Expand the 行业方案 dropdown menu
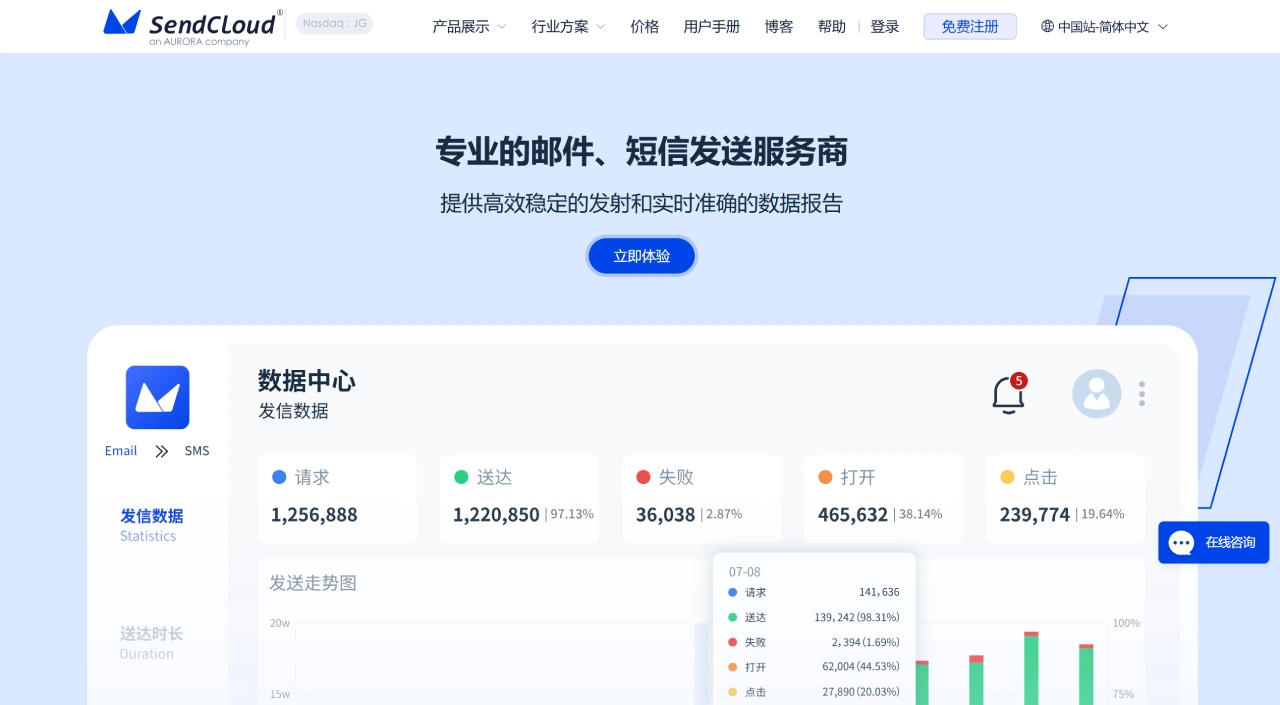1280x705 pixels. (568, 27)
